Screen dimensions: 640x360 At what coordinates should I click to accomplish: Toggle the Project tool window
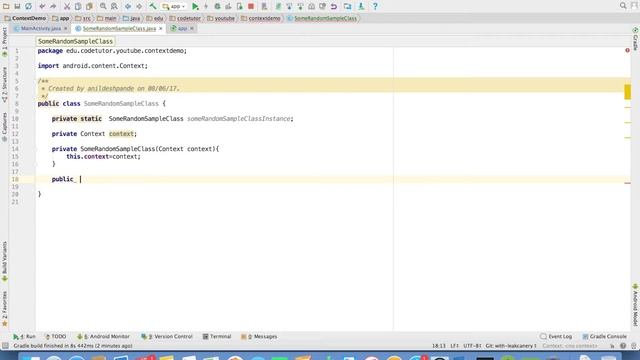click(x=4, y=42)
